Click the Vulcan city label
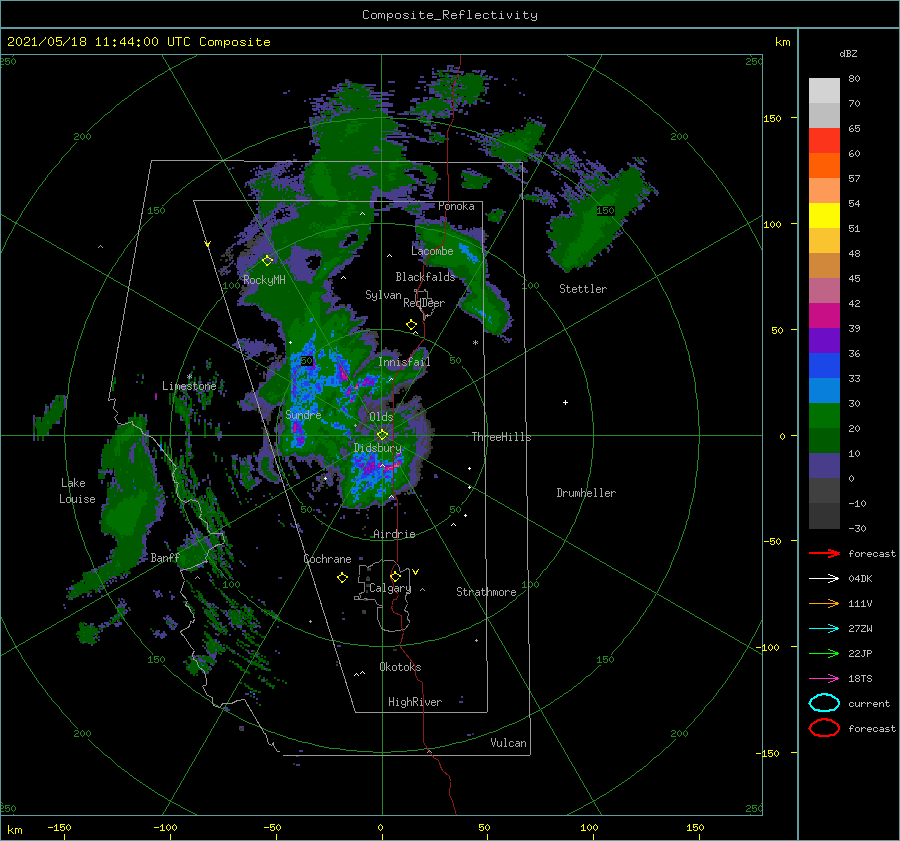This screenshot has width=900, height=841. pyautogui.click(x=509, y=743)
